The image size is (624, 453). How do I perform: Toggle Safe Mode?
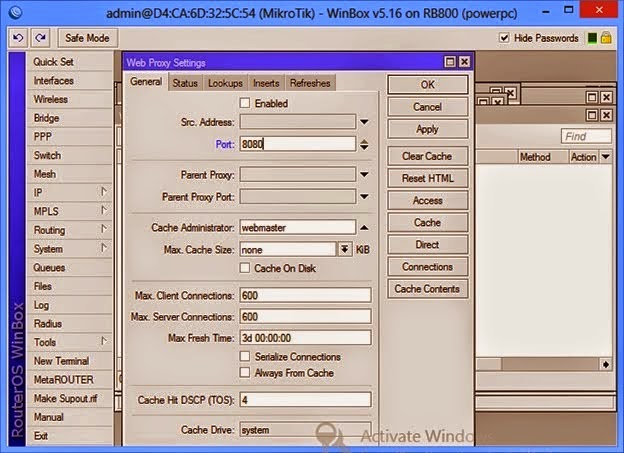88,38
